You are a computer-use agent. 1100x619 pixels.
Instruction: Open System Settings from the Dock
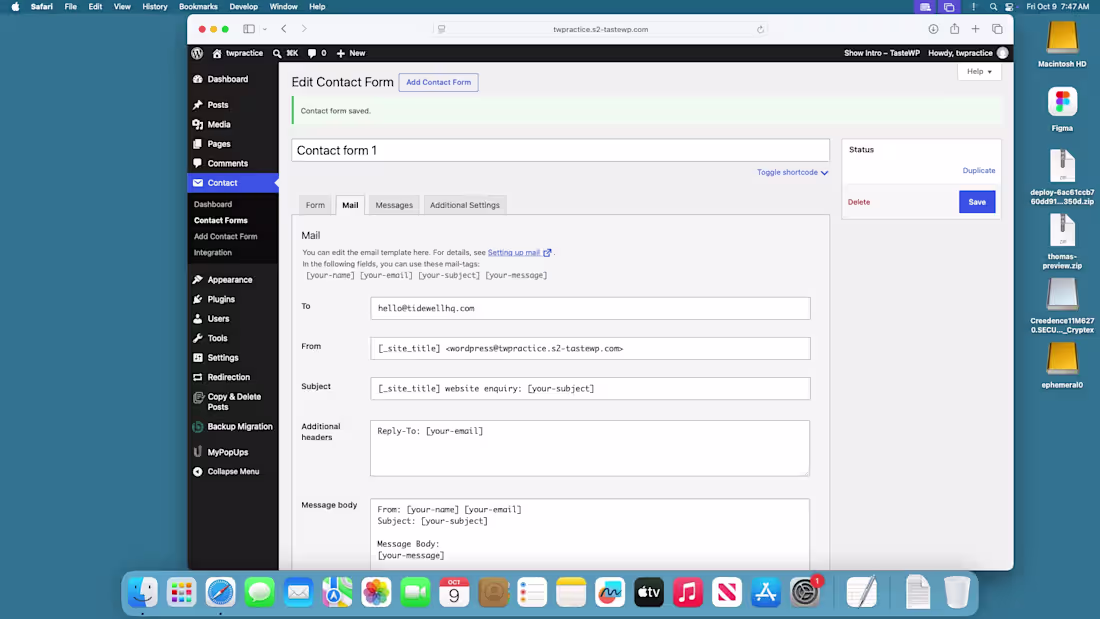click(805, 592)
